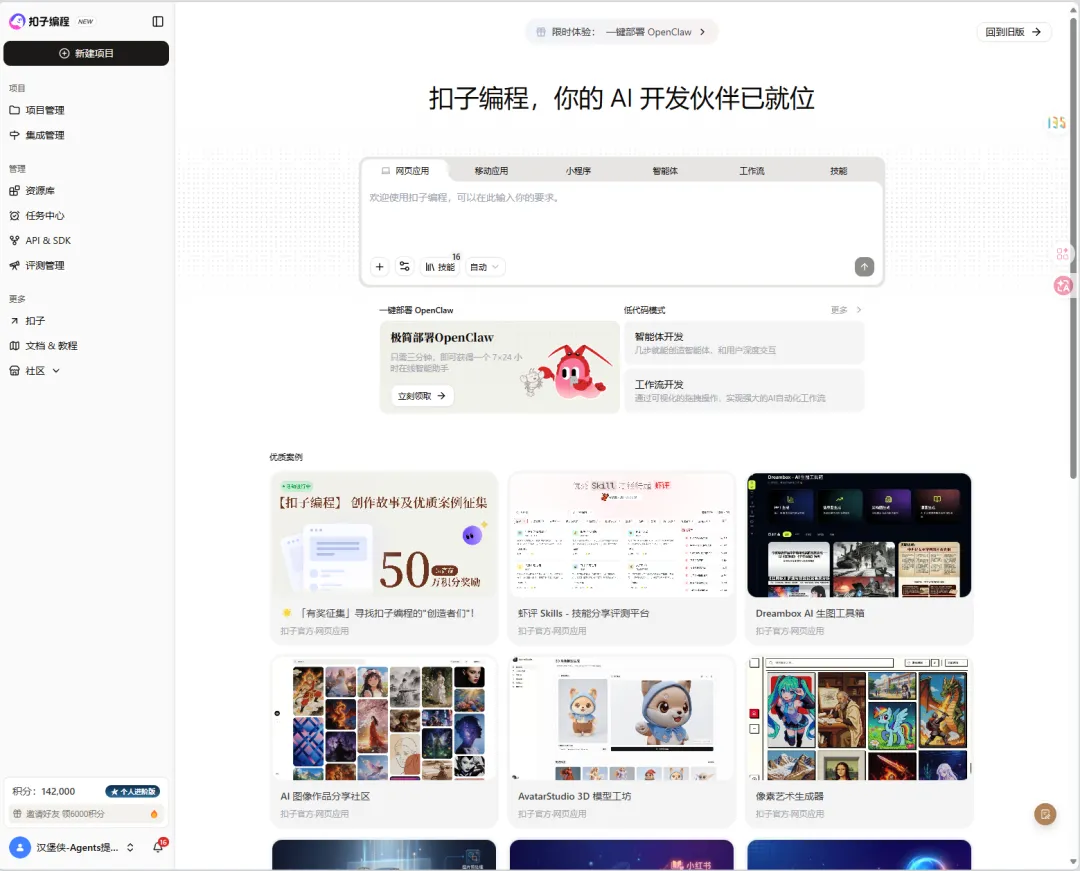Click the 任务中心 clock icon
Viewport: 1080px width, 871px height.
pos(14,216)
